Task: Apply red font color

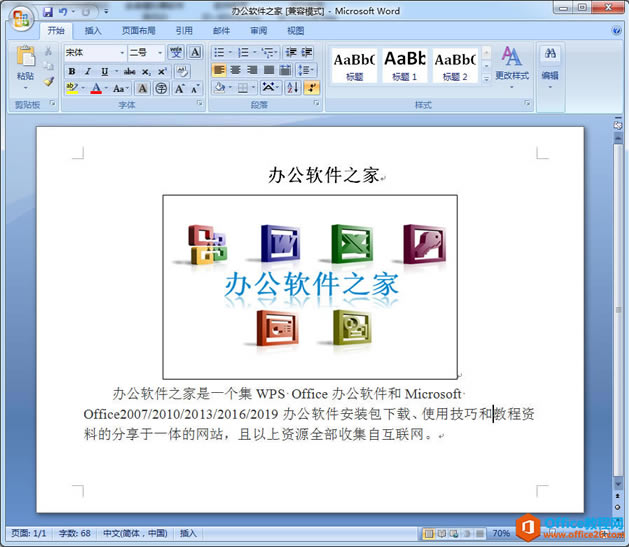Action: 96,88
